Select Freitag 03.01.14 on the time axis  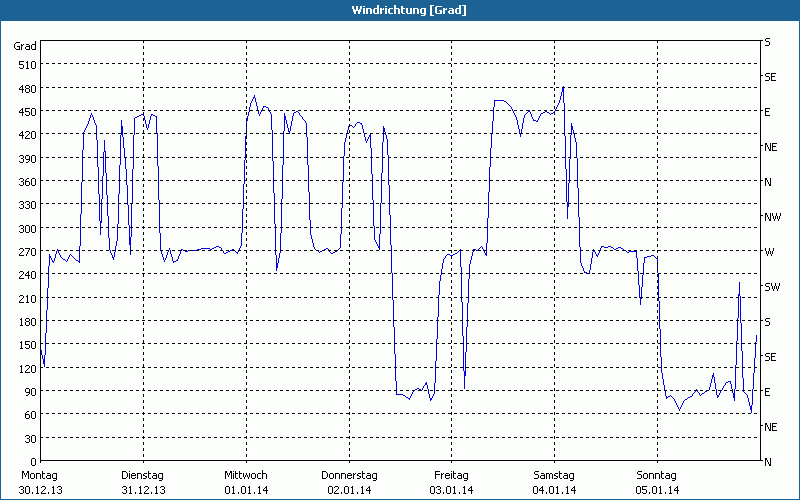pyautogui.click(x=451, y=483)
